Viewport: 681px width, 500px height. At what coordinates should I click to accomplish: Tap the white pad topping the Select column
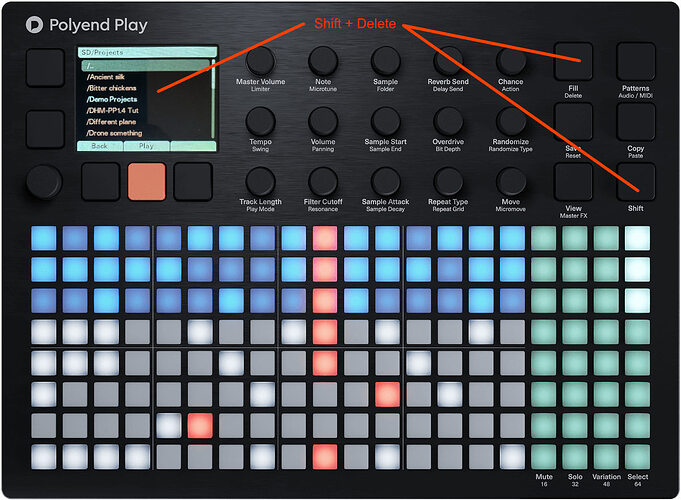pos(638,238)
